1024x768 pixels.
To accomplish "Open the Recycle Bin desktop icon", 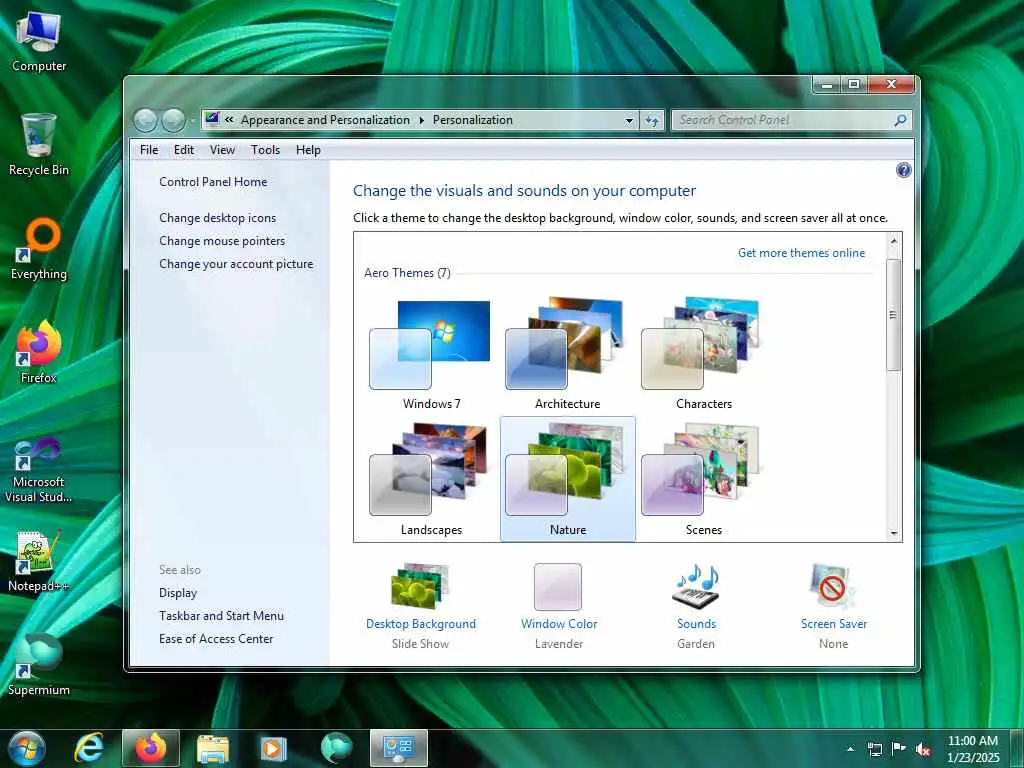I will tap(39, 145).
